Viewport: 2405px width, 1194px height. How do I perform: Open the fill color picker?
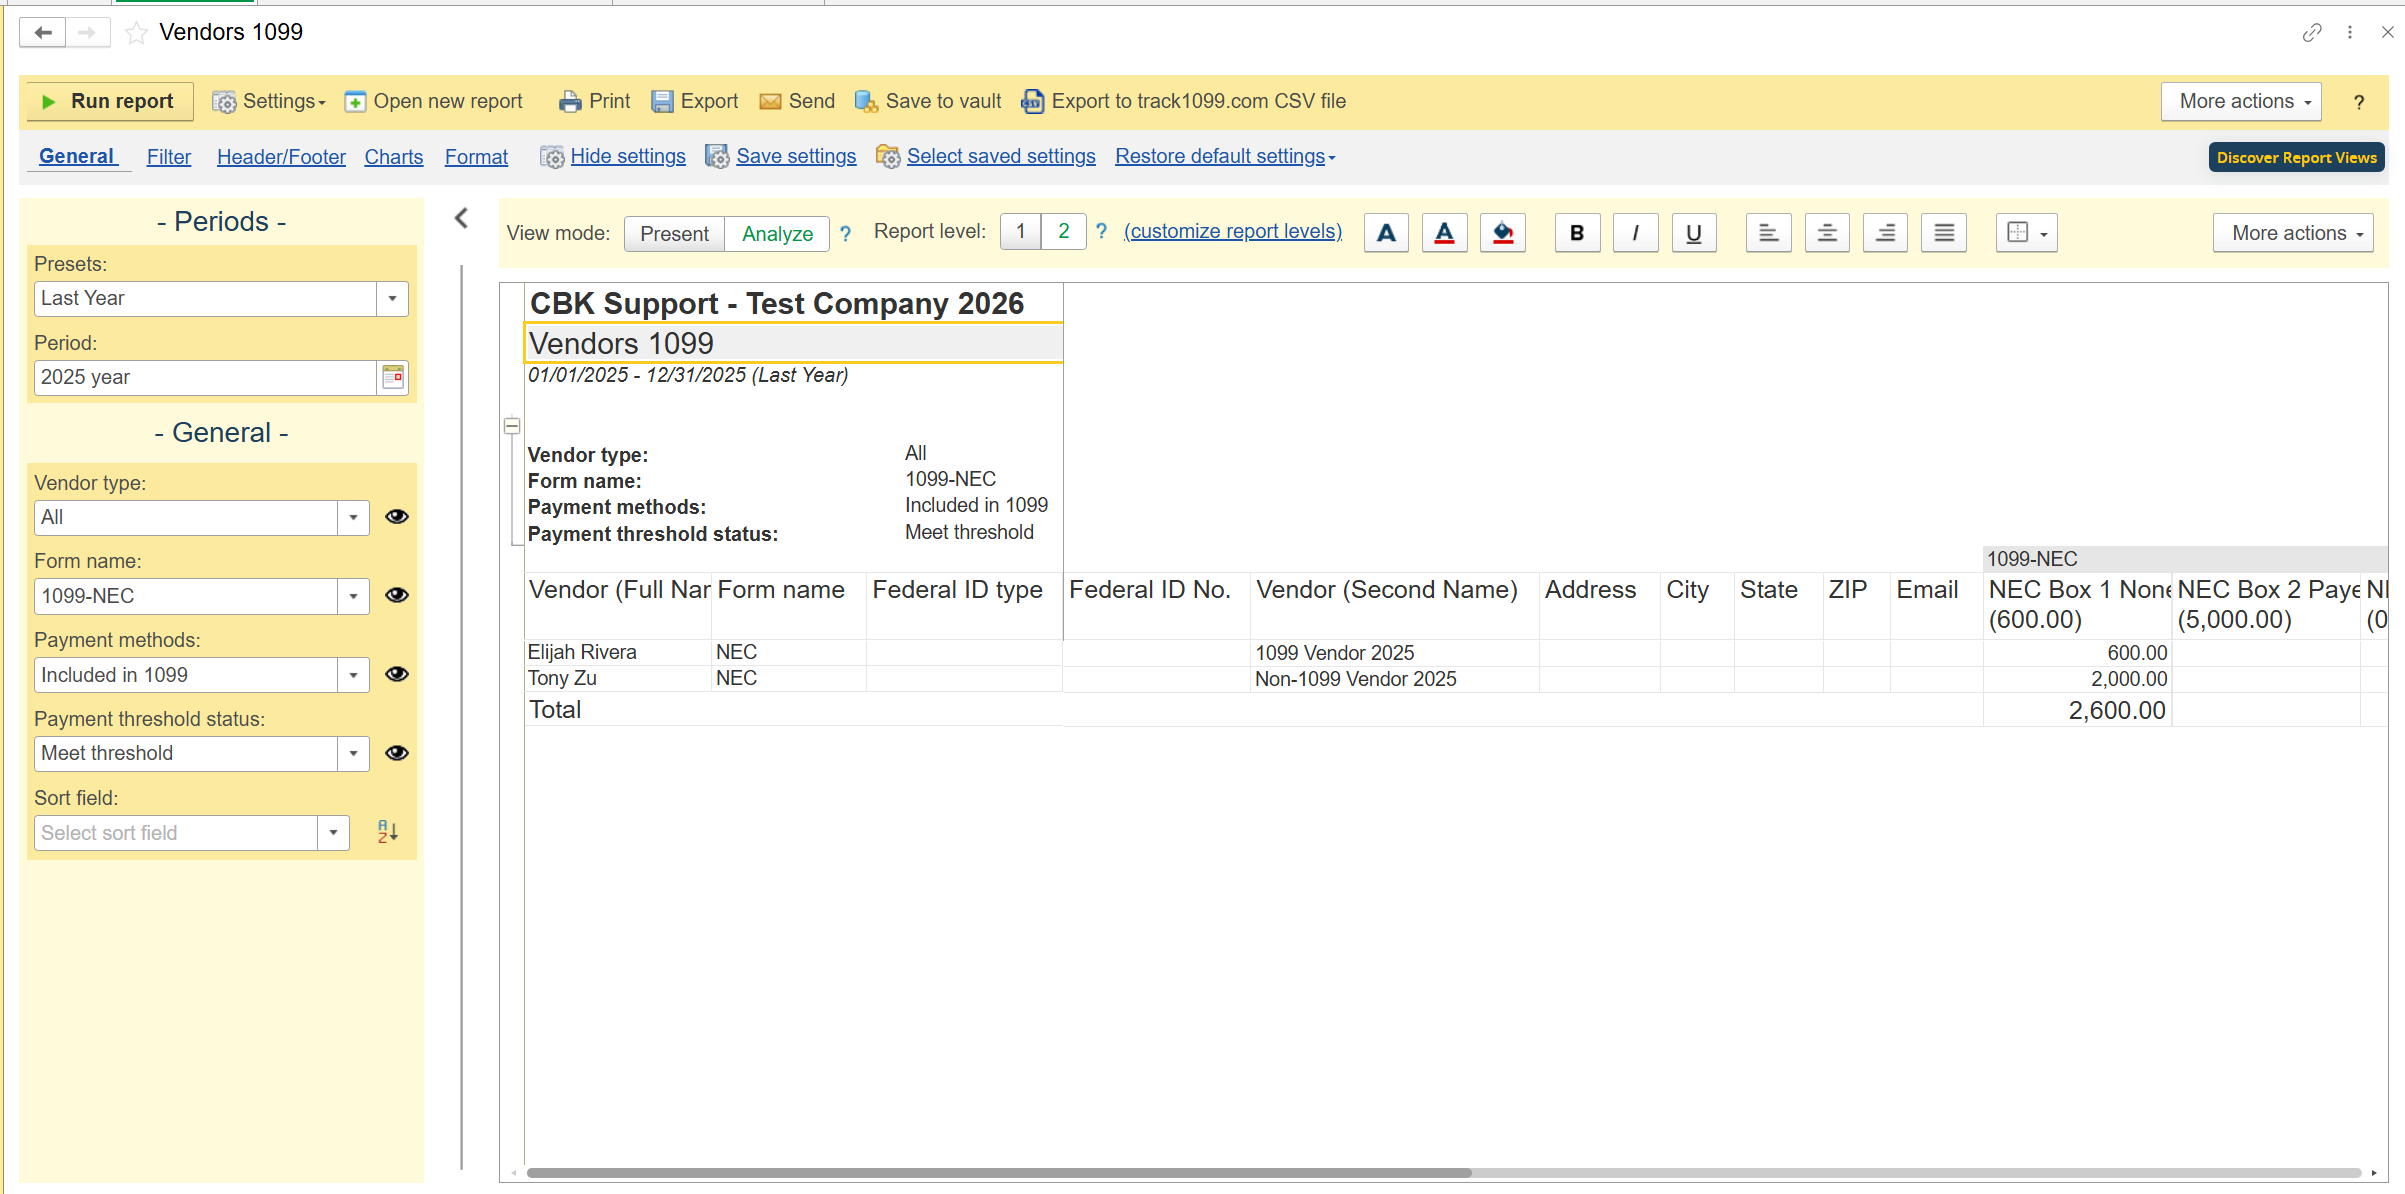coord(1502,233)
